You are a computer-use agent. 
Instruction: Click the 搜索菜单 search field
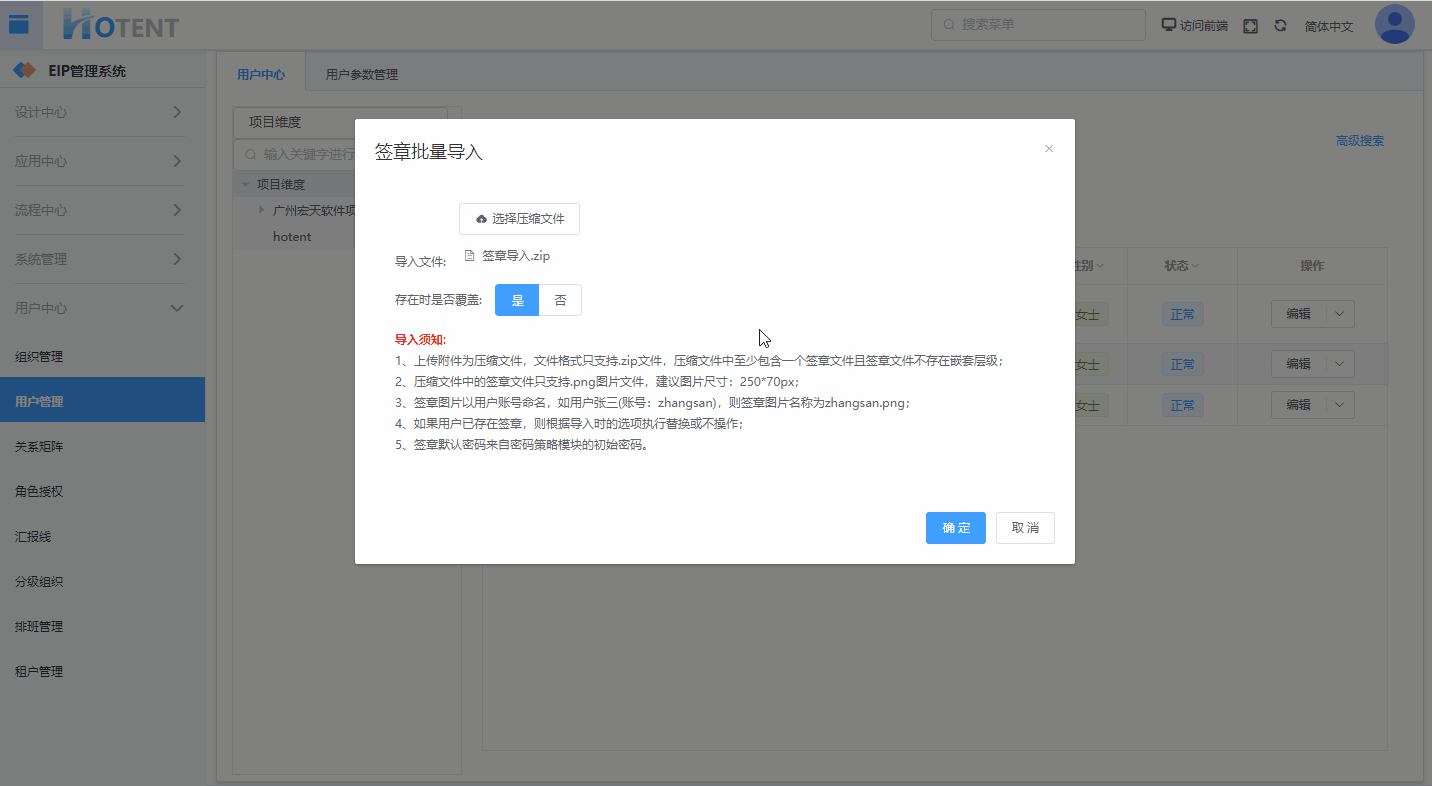point(1038,25)
